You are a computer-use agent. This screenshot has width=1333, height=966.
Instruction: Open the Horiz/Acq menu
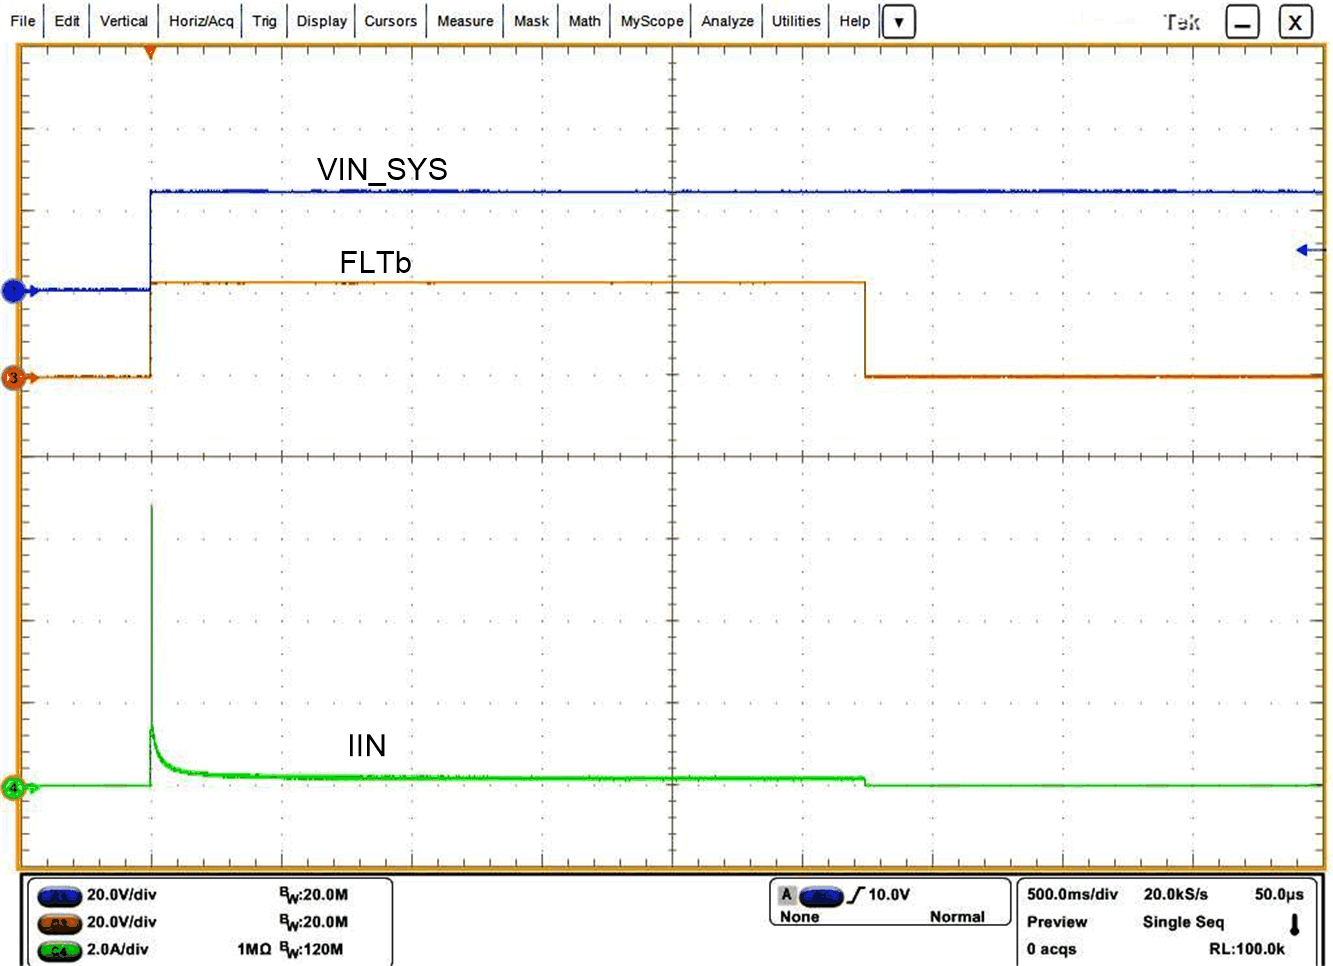201,21
